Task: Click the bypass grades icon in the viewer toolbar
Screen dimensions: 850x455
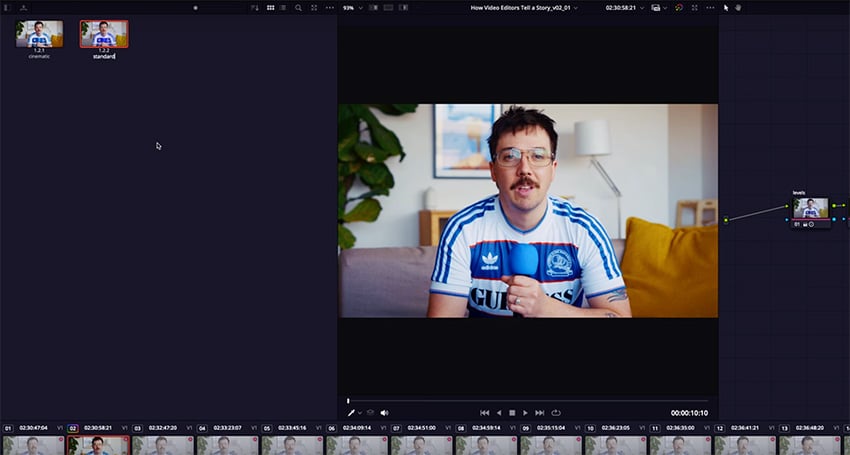Action: coord(655,8)
